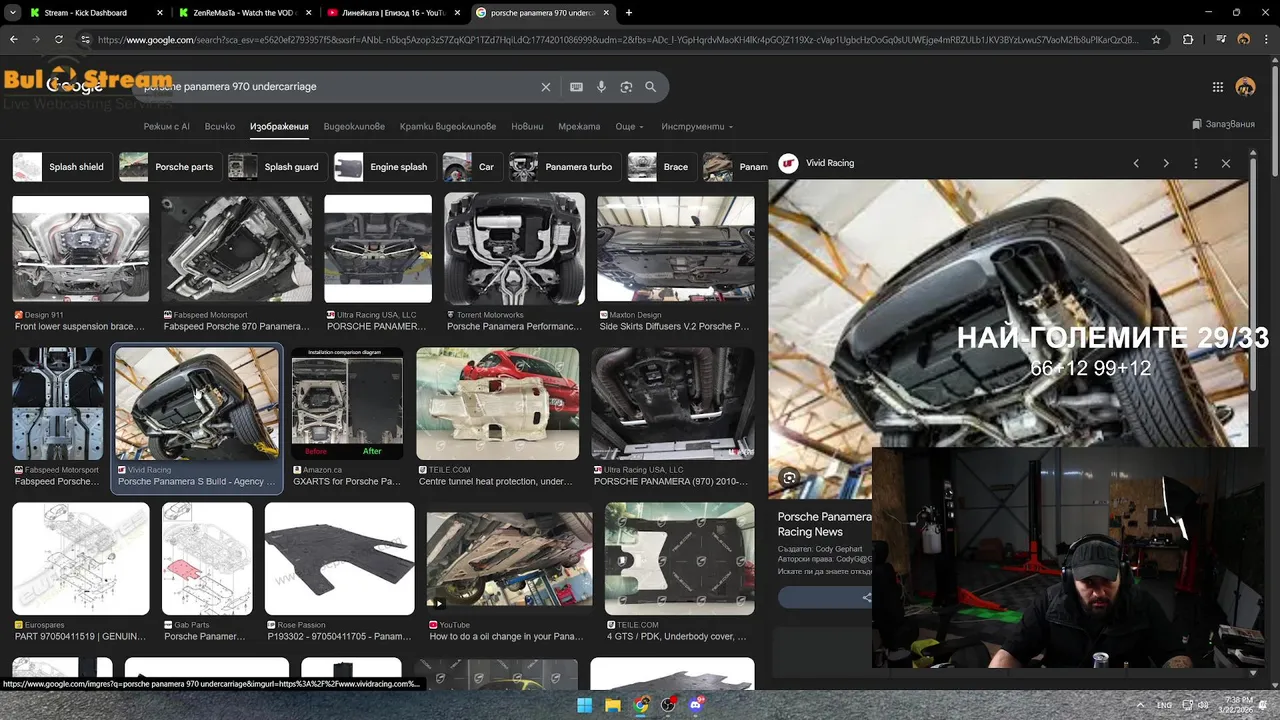The width and height of the screenshot is (1280, 720).
Task: Open the on-screen keyboard input tool
Action: pyautogui.click(x=576, y=87)
